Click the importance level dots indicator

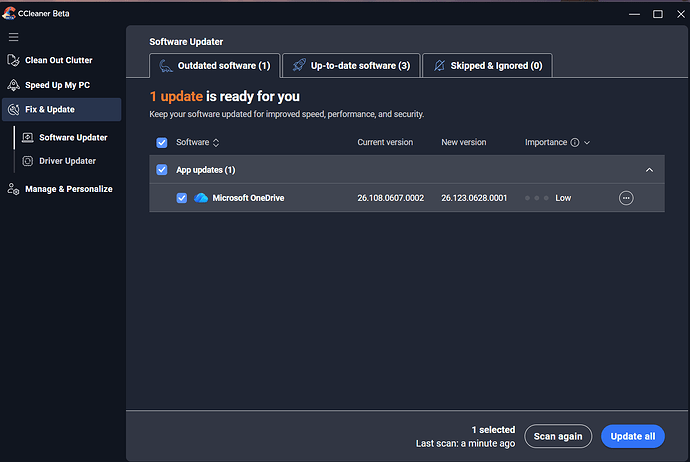point(536,198)
